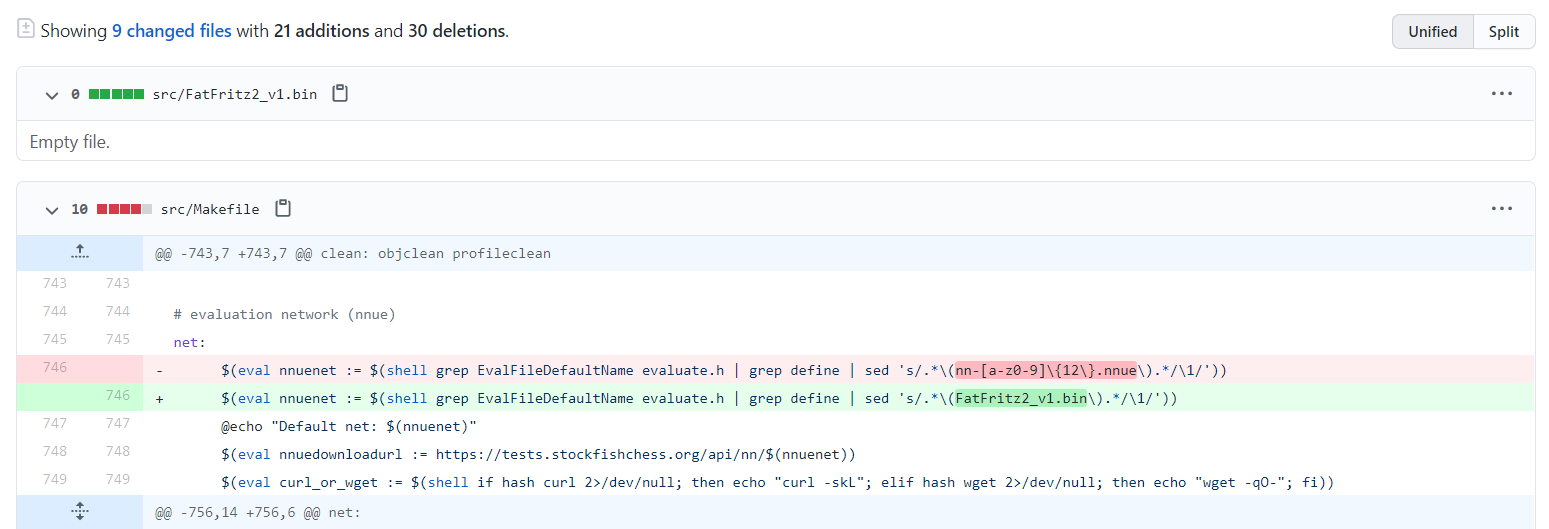
Task: Expand up hidden lines above line 743
Action: [x=80, y=253]
